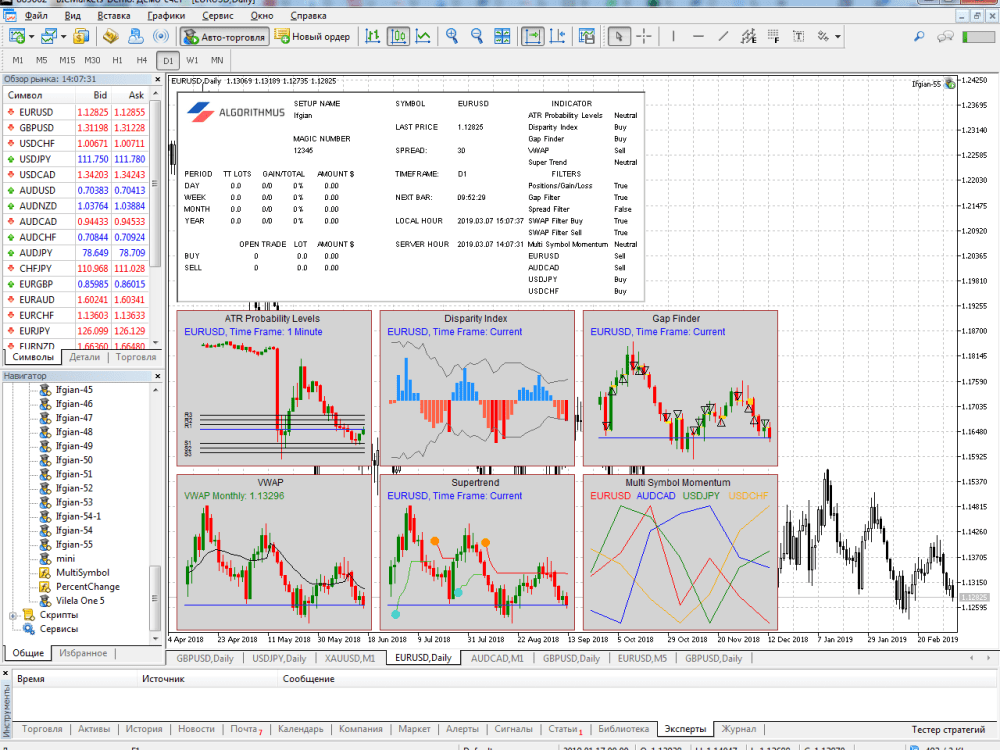Screen dimensions: 1000x750
Task: Switch timeframe to H4
Action: tap(142, 61)
